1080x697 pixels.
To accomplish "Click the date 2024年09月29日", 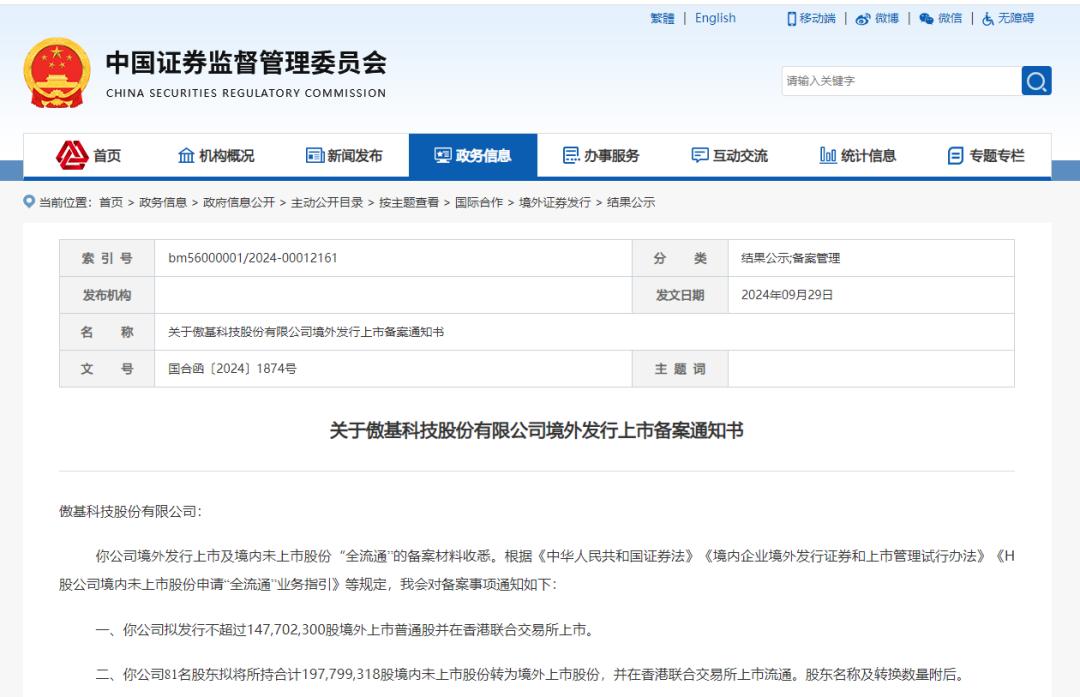I will click(787, 295).
